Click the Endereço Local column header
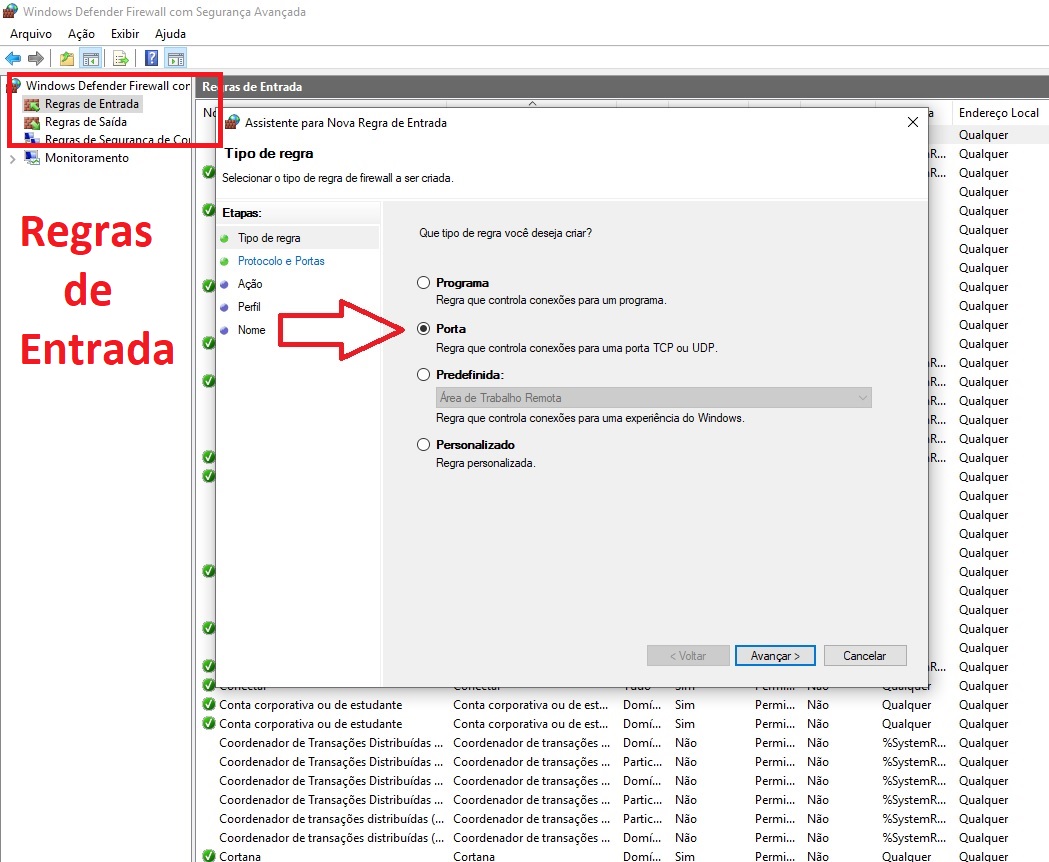Screen dimensions: 1049x862 pyautogui.click(x=999, y=113)
